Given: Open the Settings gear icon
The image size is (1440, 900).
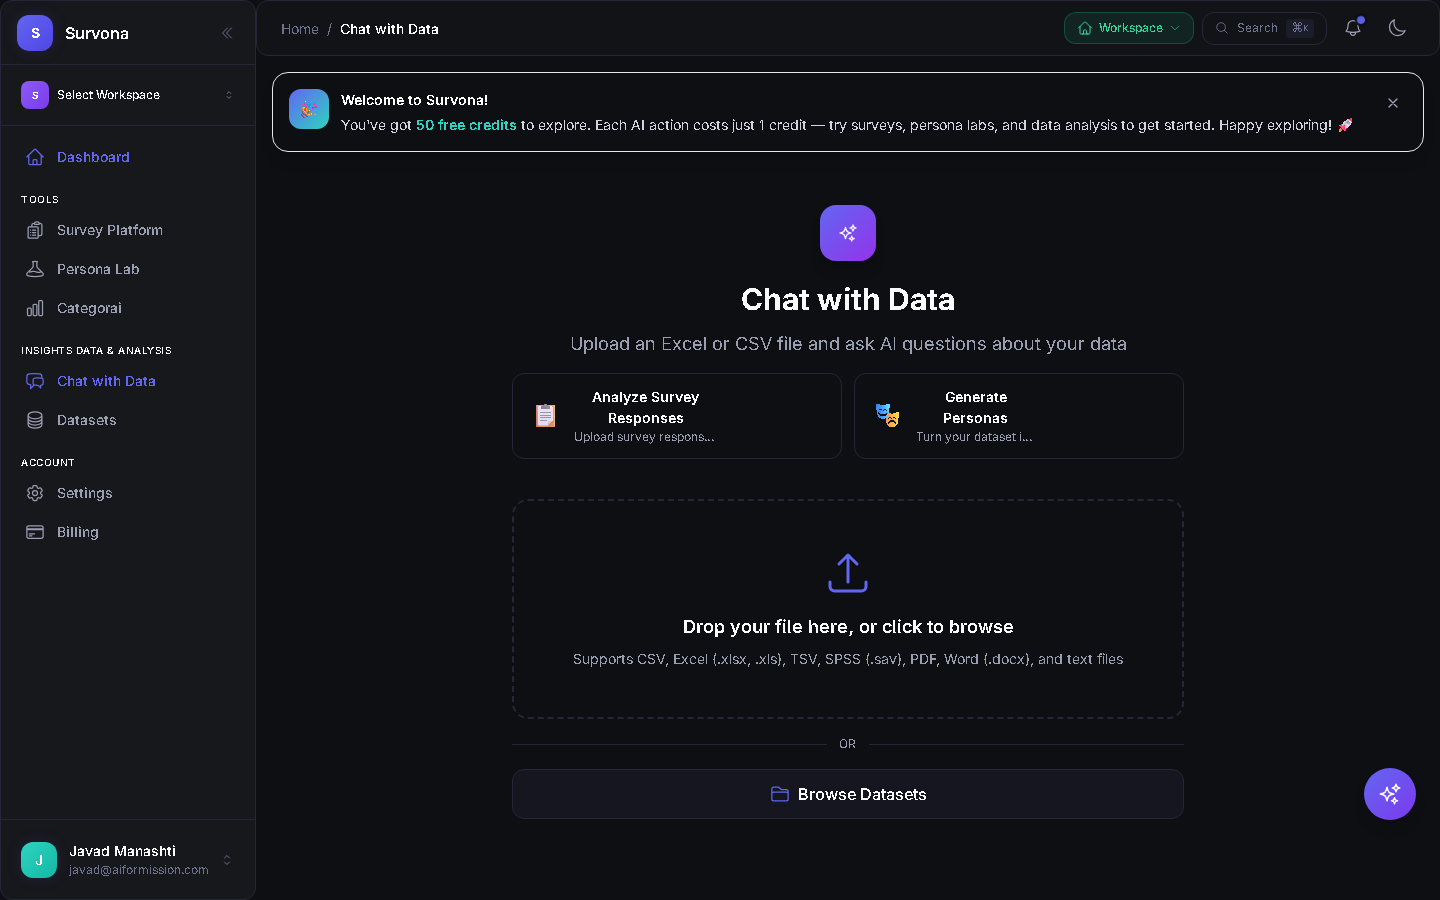Looking at the screenshot, I should click(36, 493).
